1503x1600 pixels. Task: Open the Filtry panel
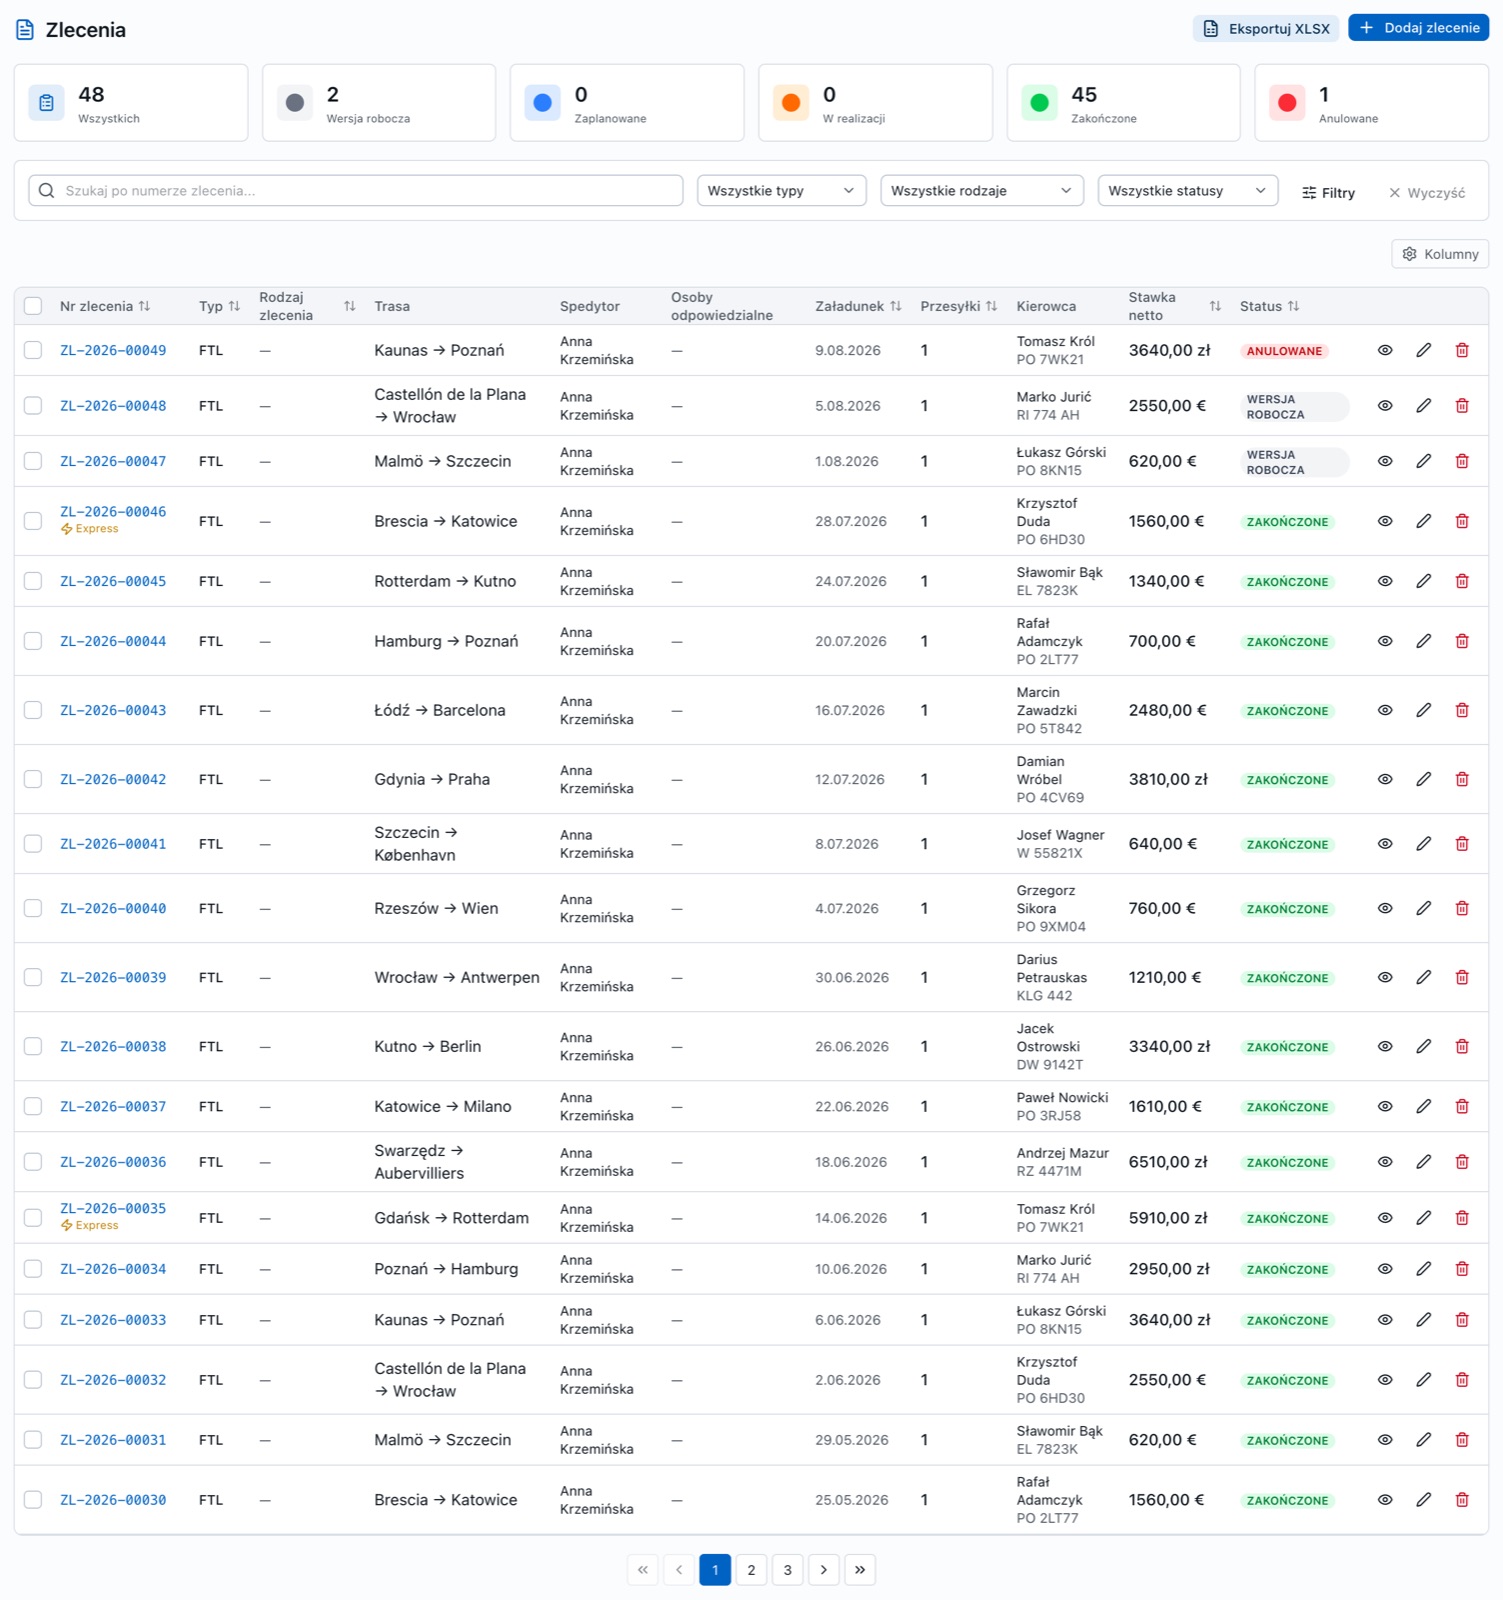pyautogui.click(x=1328, y=192)
